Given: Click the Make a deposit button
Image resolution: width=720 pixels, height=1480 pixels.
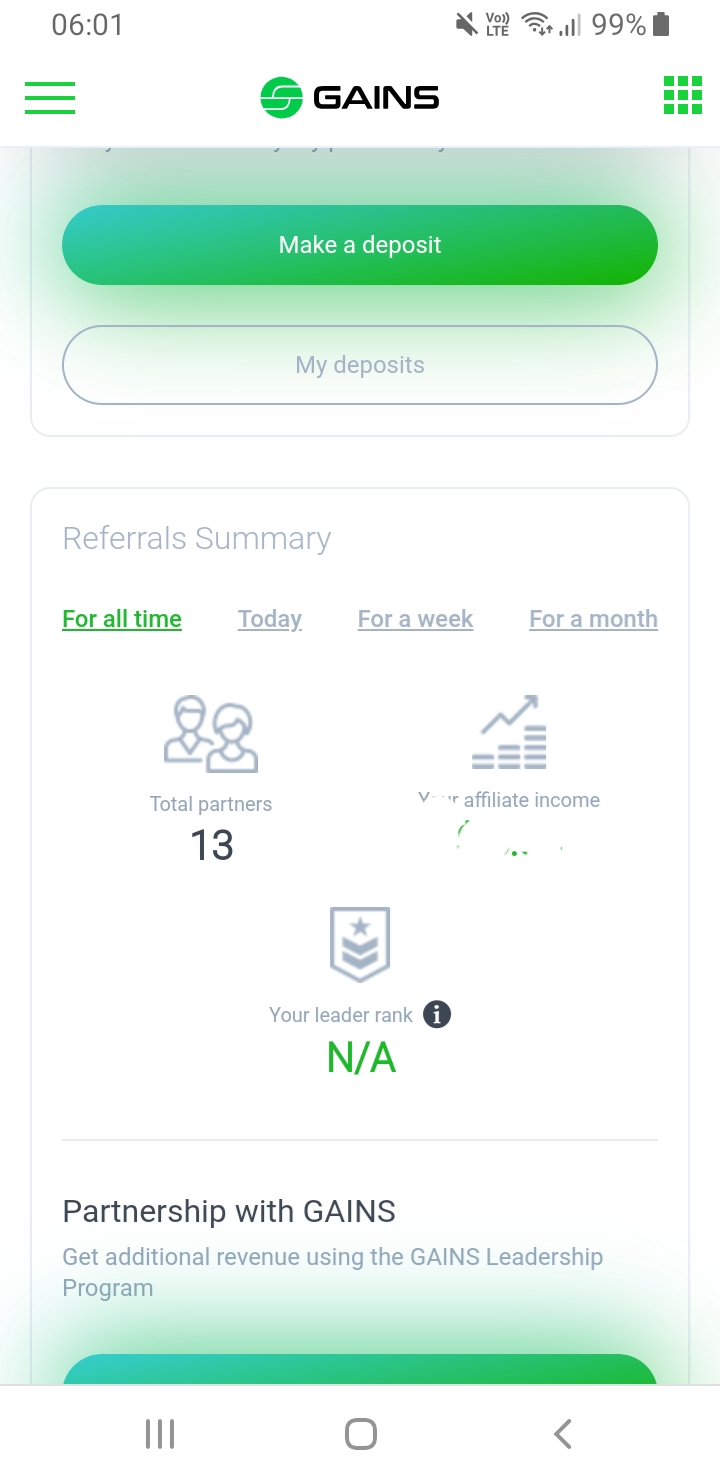Looking at the screenshot, I should (360, 245).
